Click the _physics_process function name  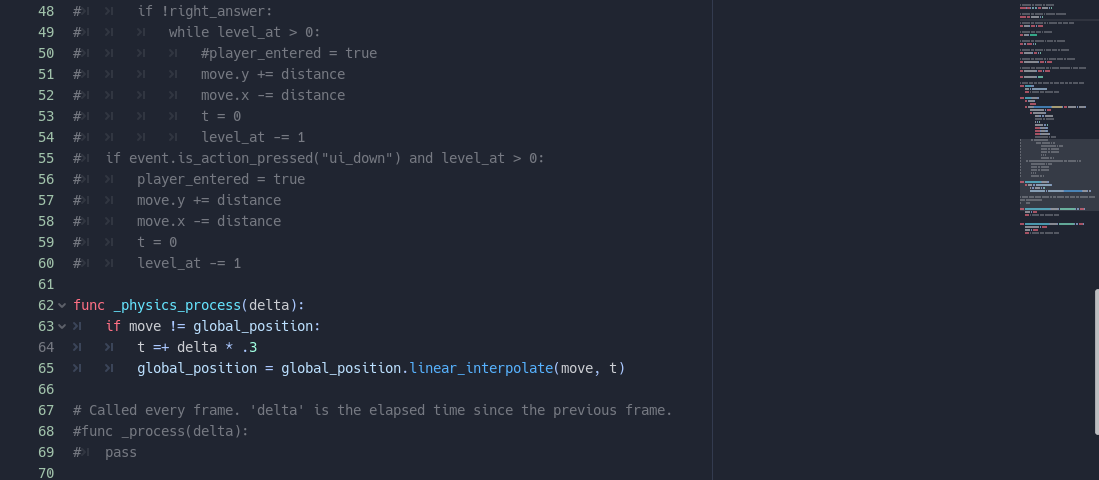[177, 306]
